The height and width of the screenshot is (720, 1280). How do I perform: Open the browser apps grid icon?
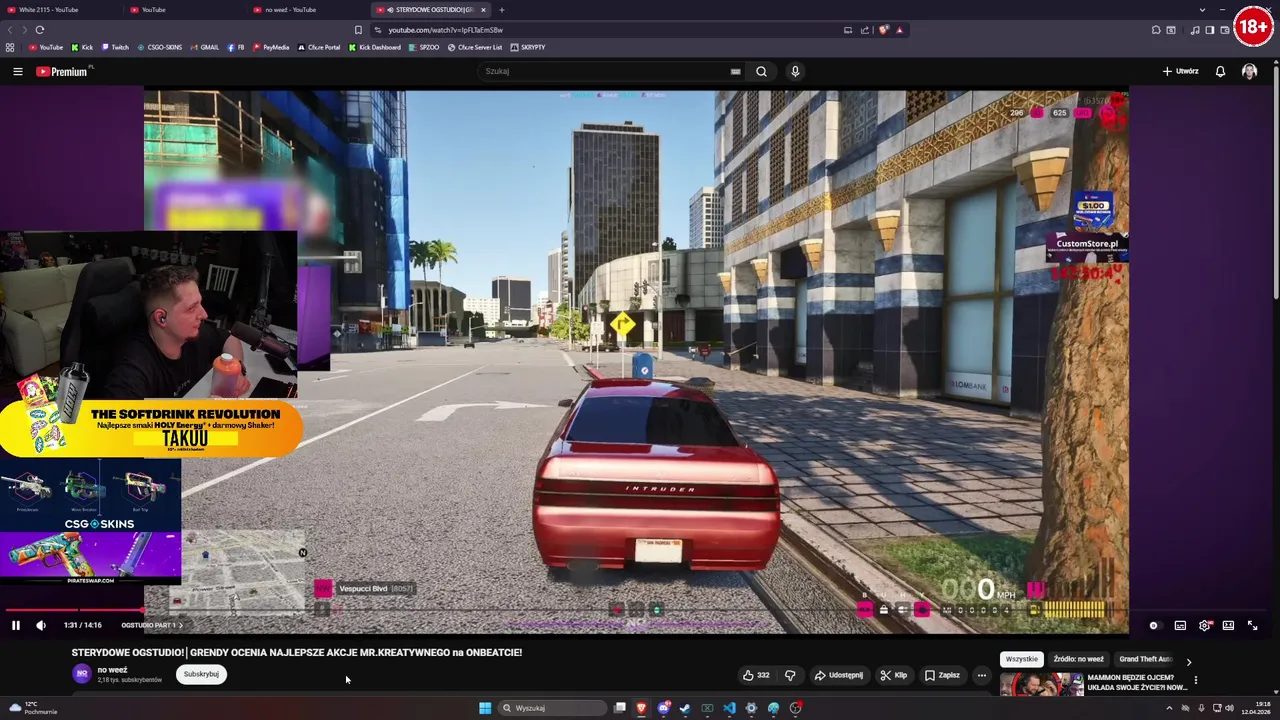(x=10, y=47)
